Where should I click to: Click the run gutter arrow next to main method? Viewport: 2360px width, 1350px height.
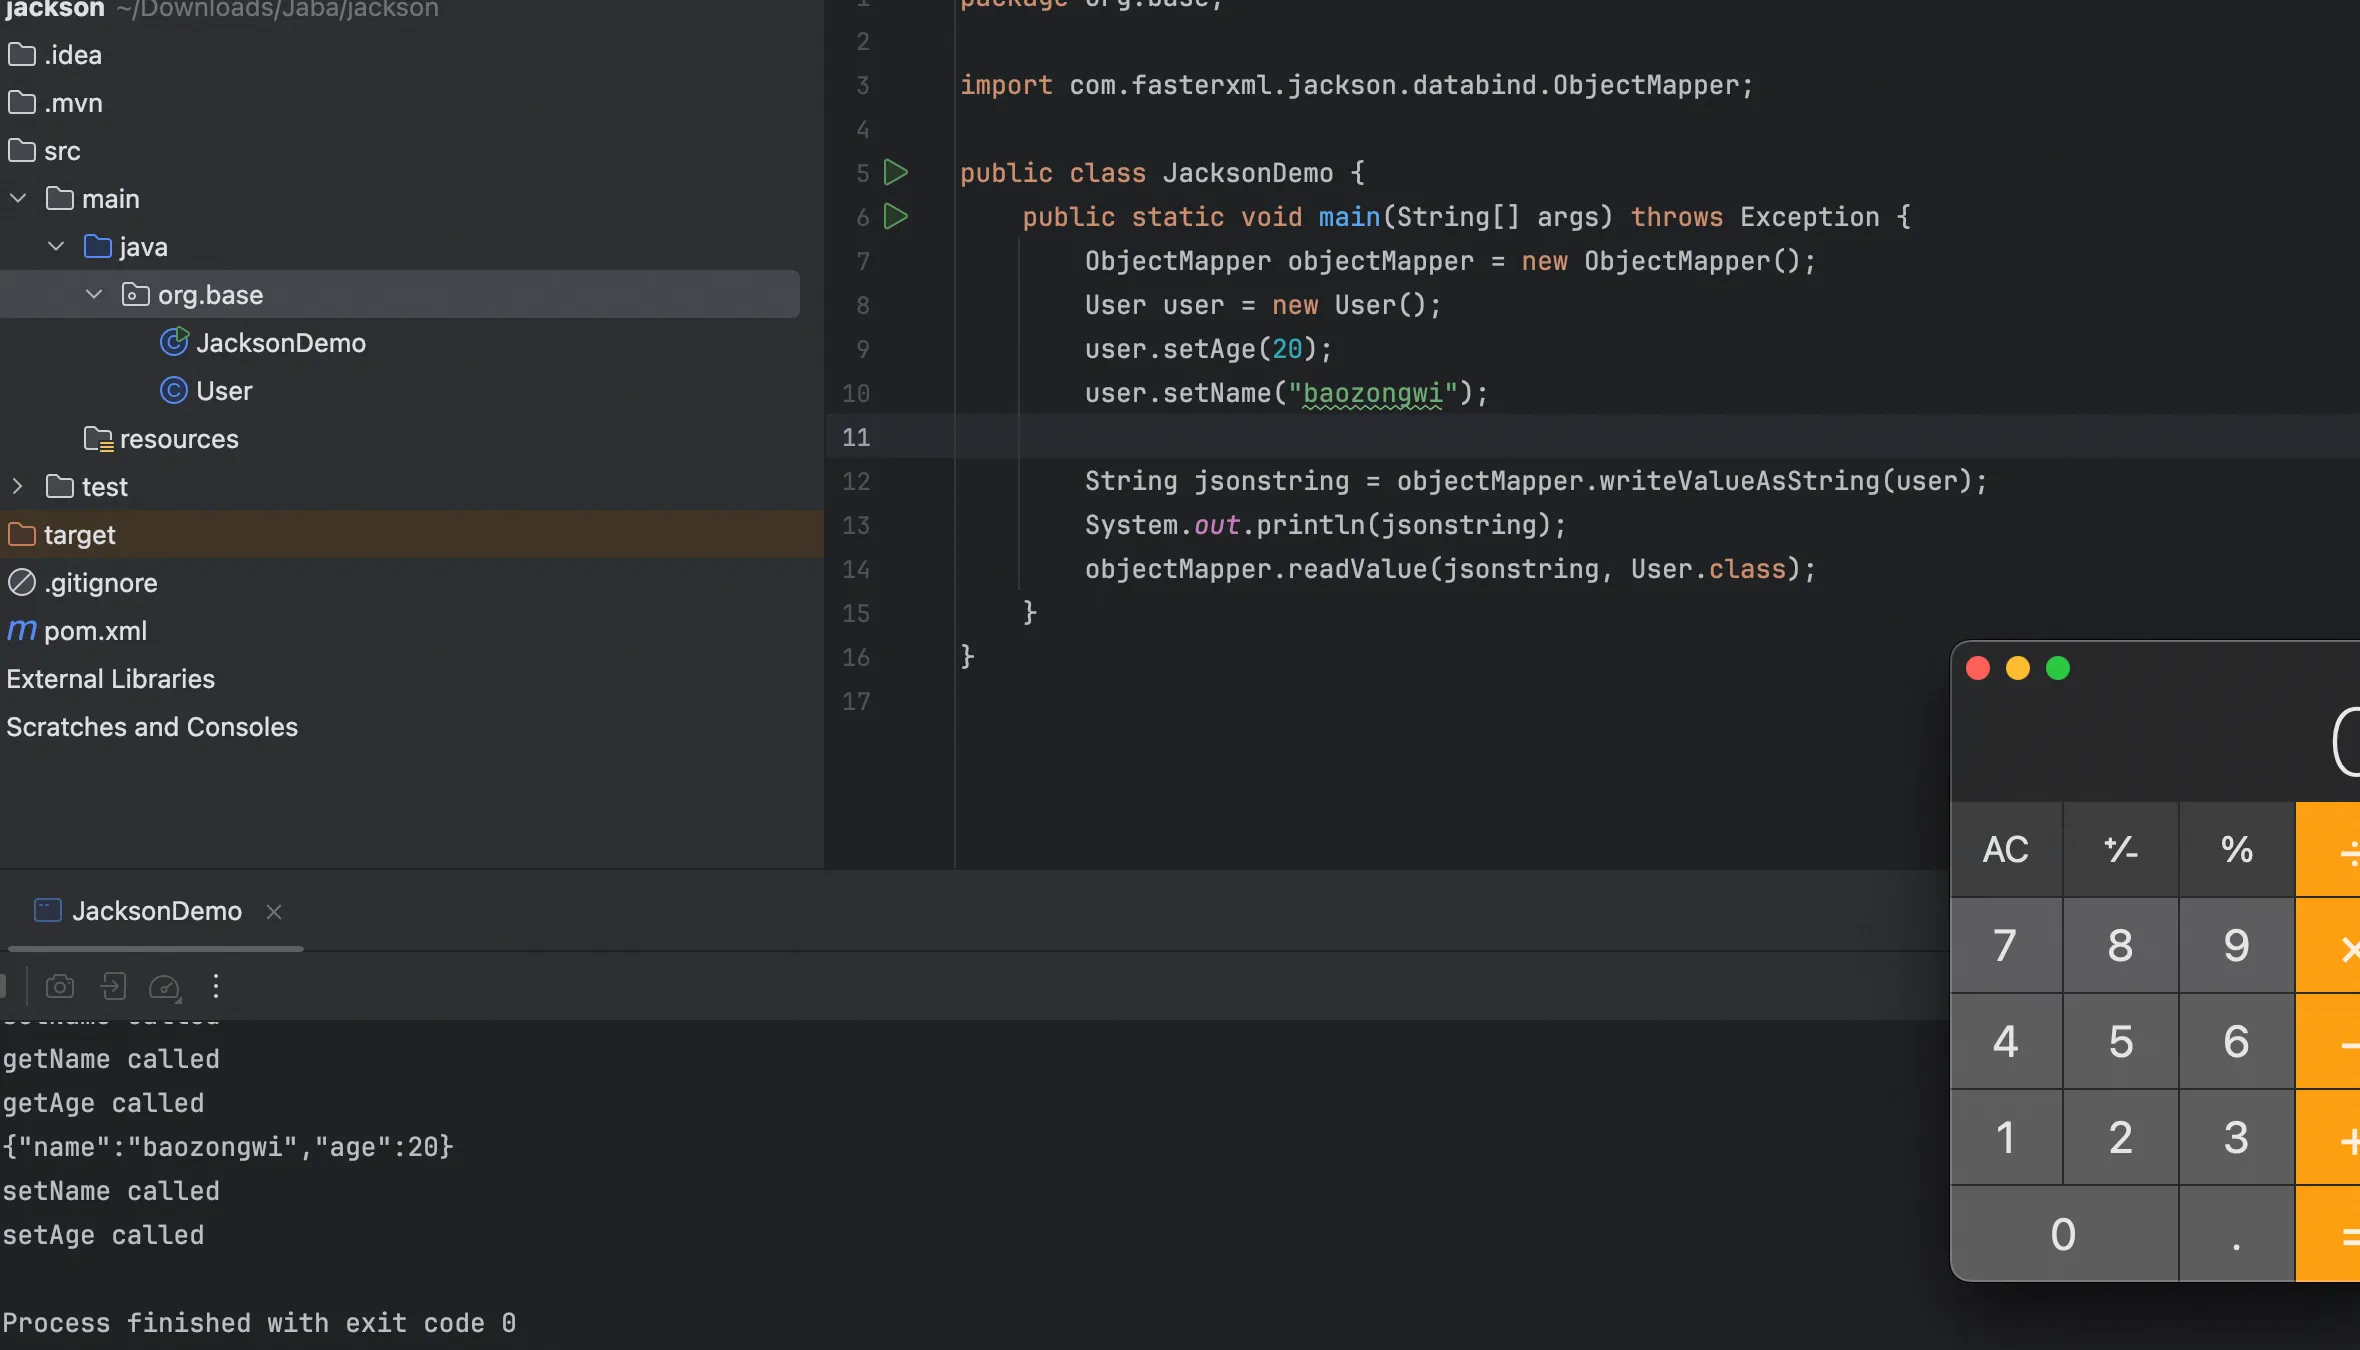tap(896, 217)
